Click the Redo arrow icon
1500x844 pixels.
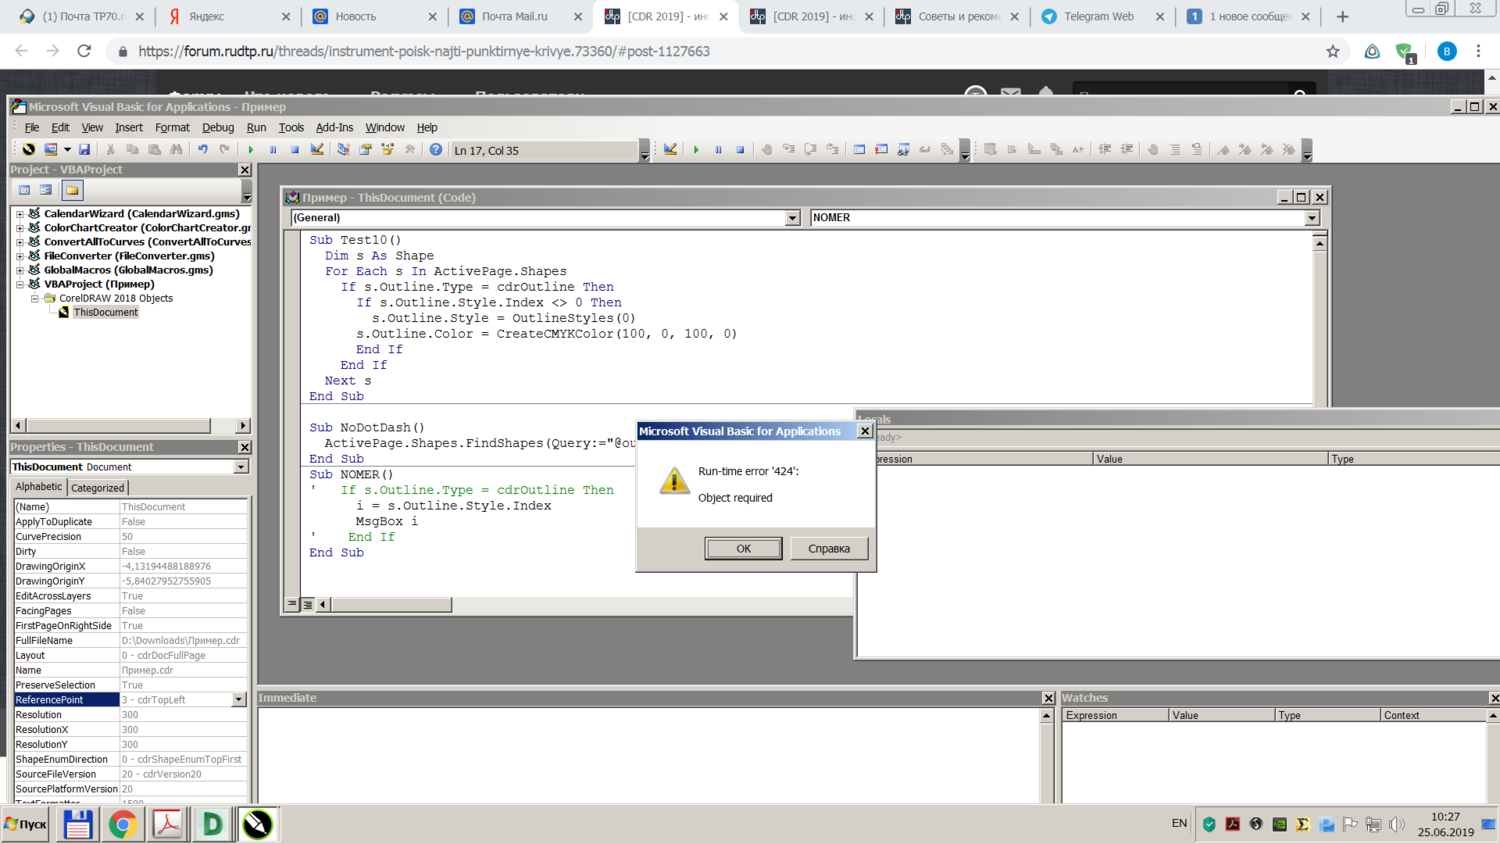point(224,150)
